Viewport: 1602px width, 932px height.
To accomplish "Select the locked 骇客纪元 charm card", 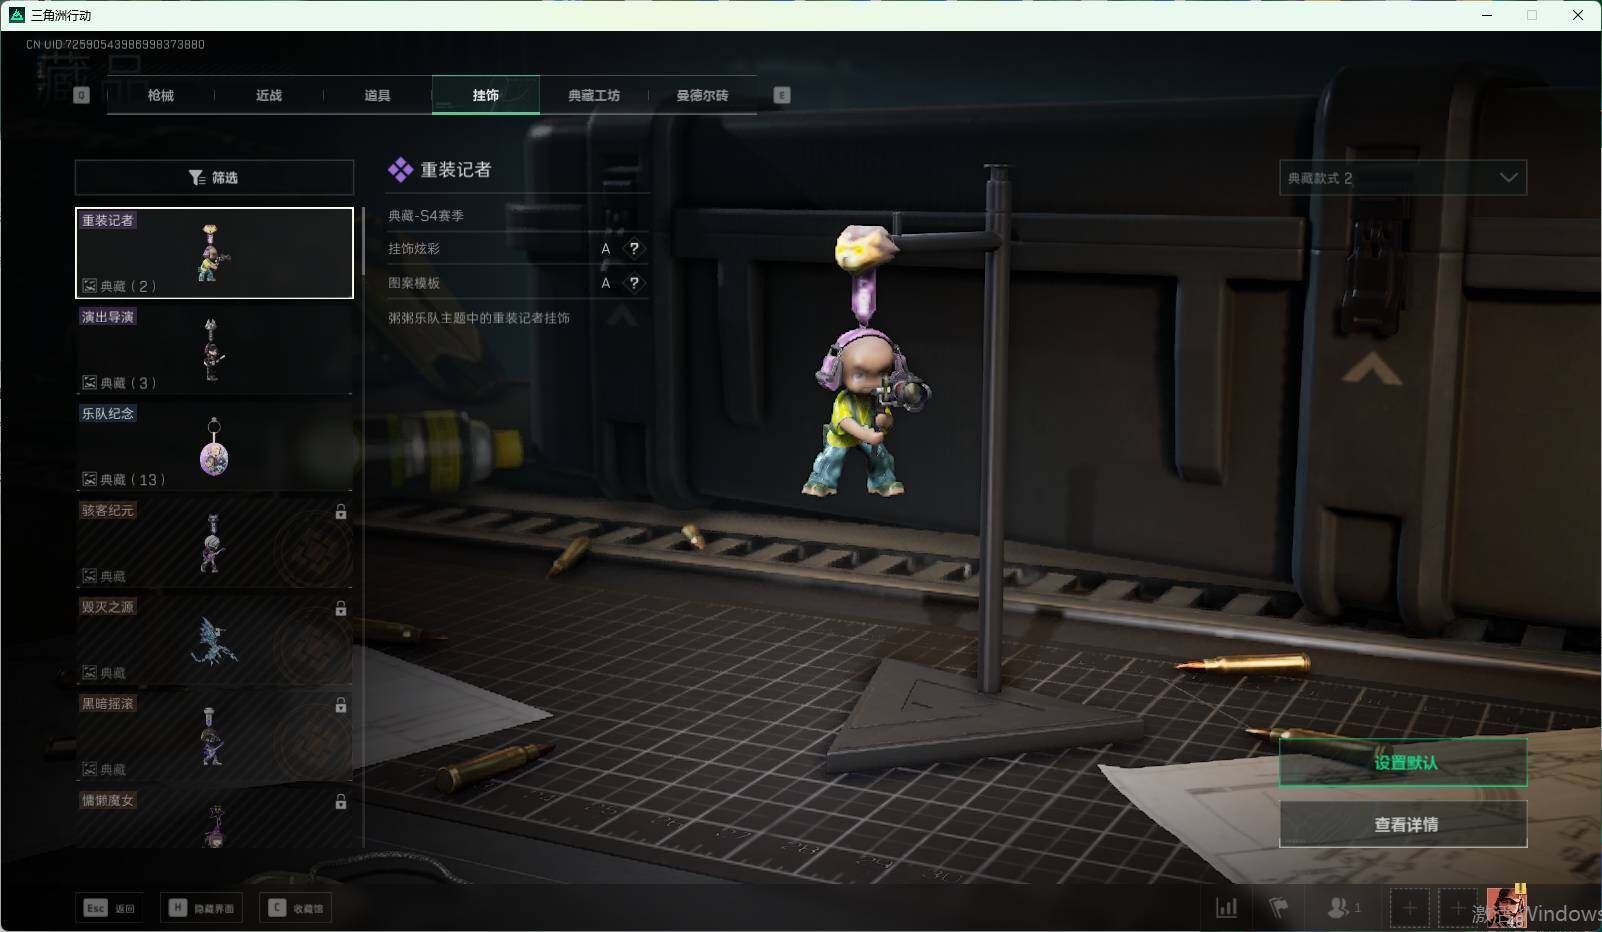I will [x=214, y=543].
